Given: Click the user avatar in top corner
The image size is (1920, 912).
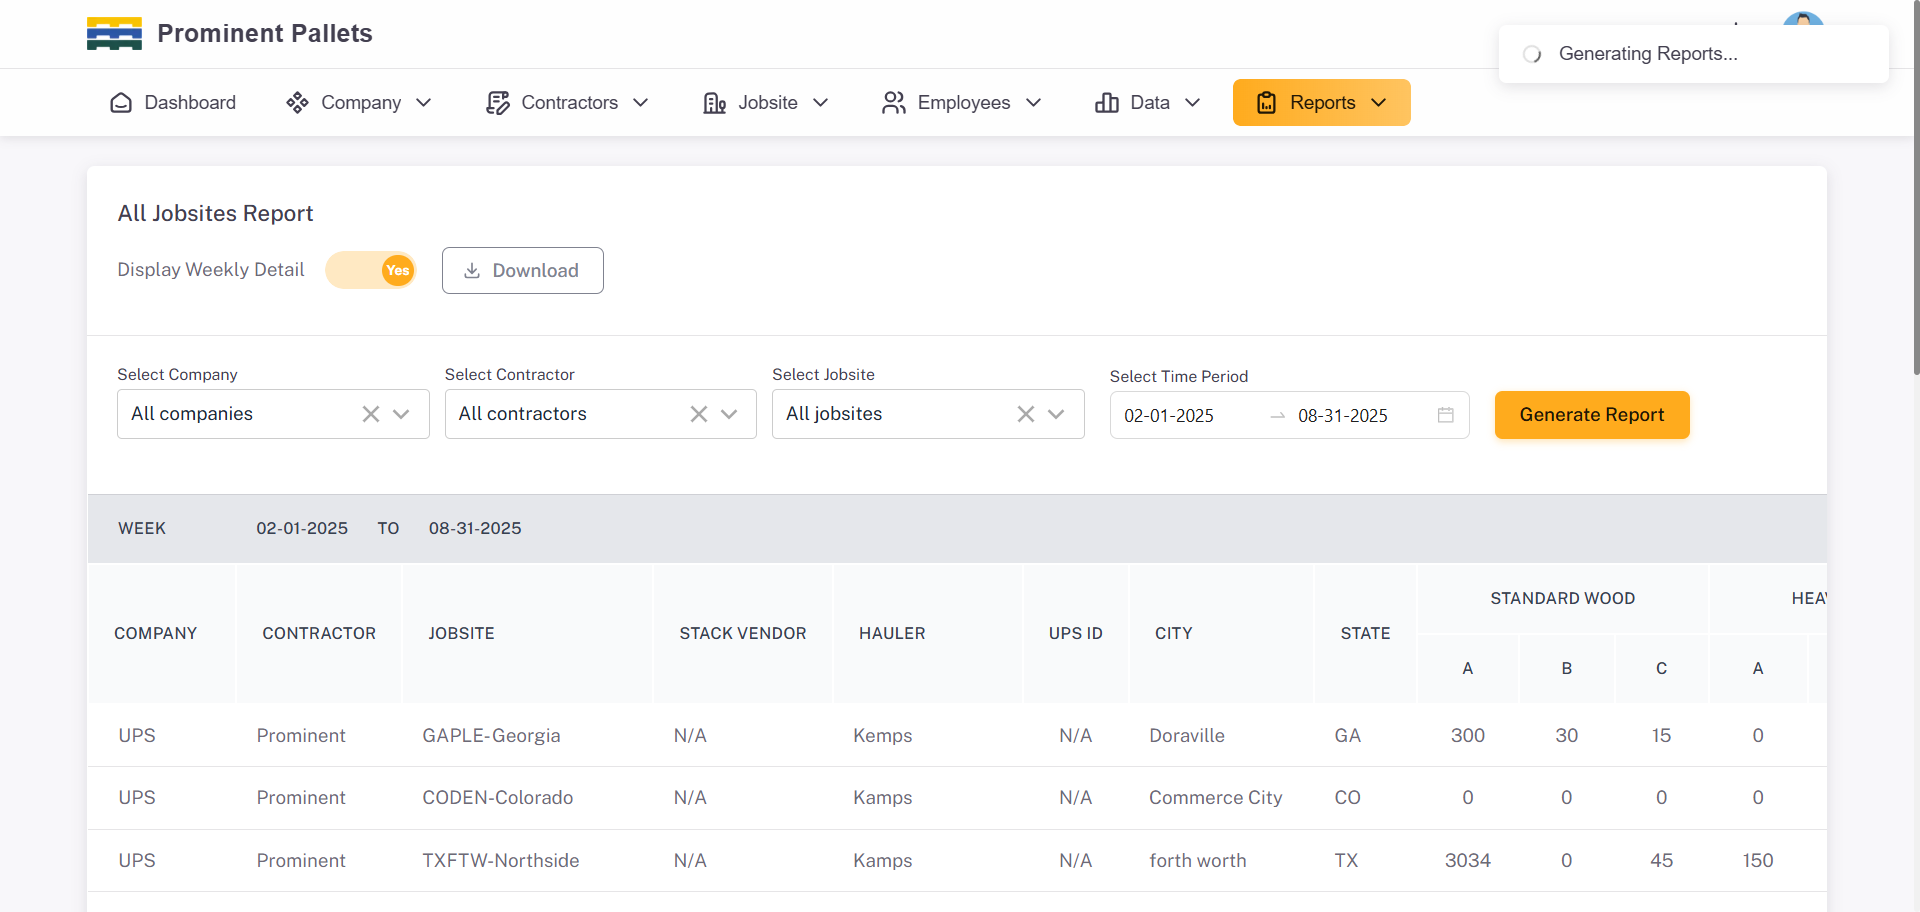Looking at the screenshot, I should pos(1802,18).
